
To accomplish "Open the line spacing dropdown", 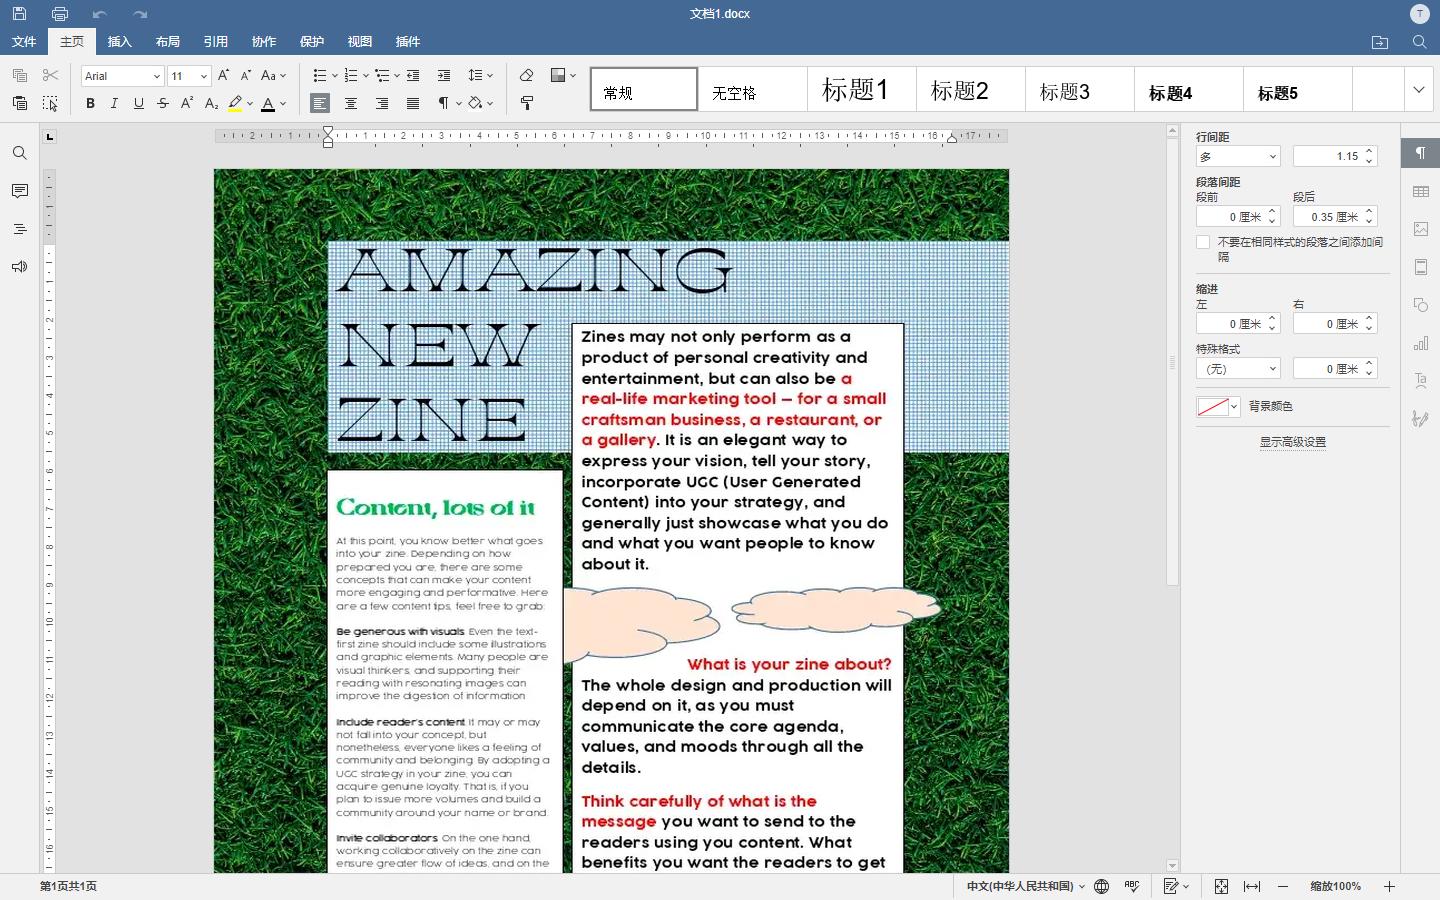I will pyautogui.click(x=480, y=75).
